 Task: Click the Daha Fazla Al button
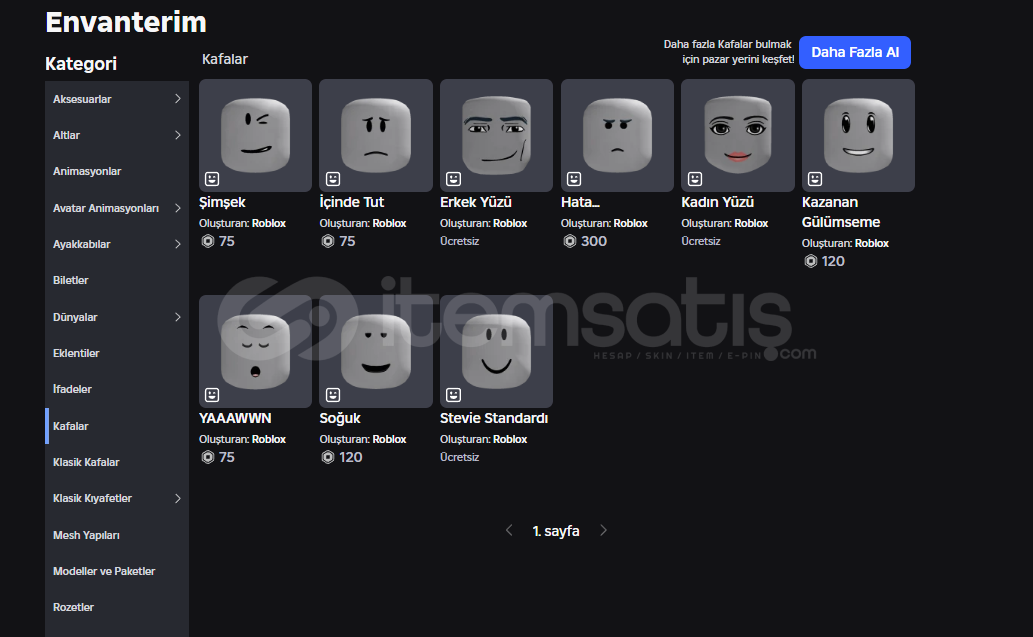[x=855, y=53]
